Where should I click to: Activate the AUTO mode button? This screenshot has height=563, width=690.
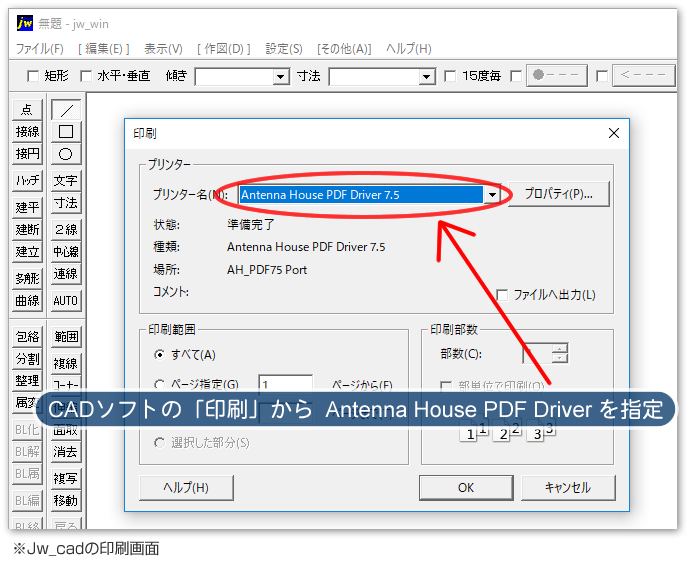click(x=66, y=301)
